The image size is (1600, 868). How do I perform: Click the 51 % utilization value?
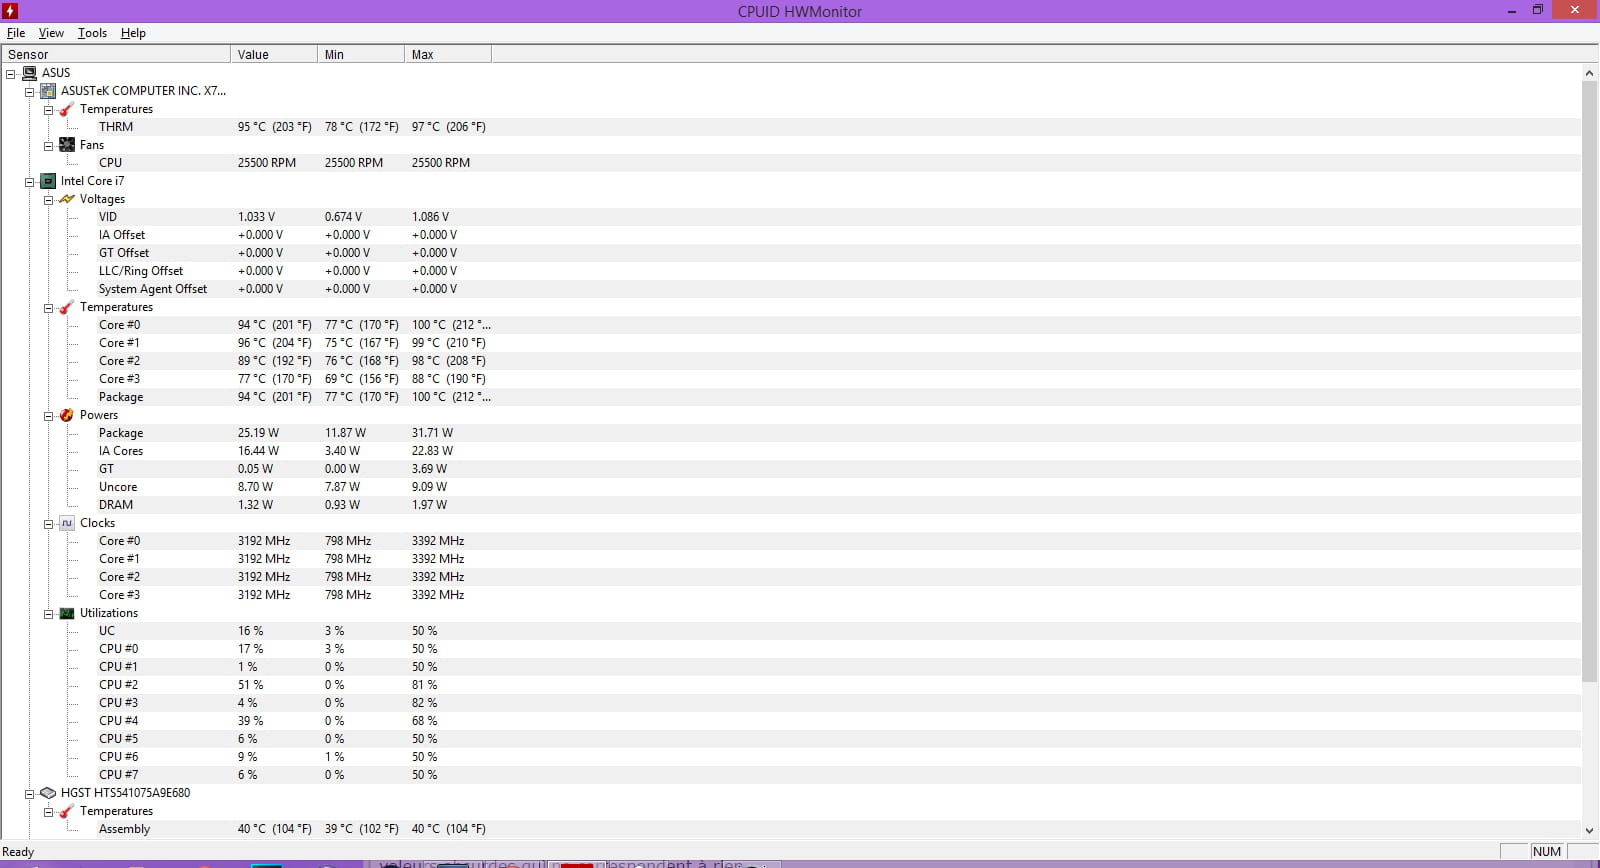(x=250, y=685)
